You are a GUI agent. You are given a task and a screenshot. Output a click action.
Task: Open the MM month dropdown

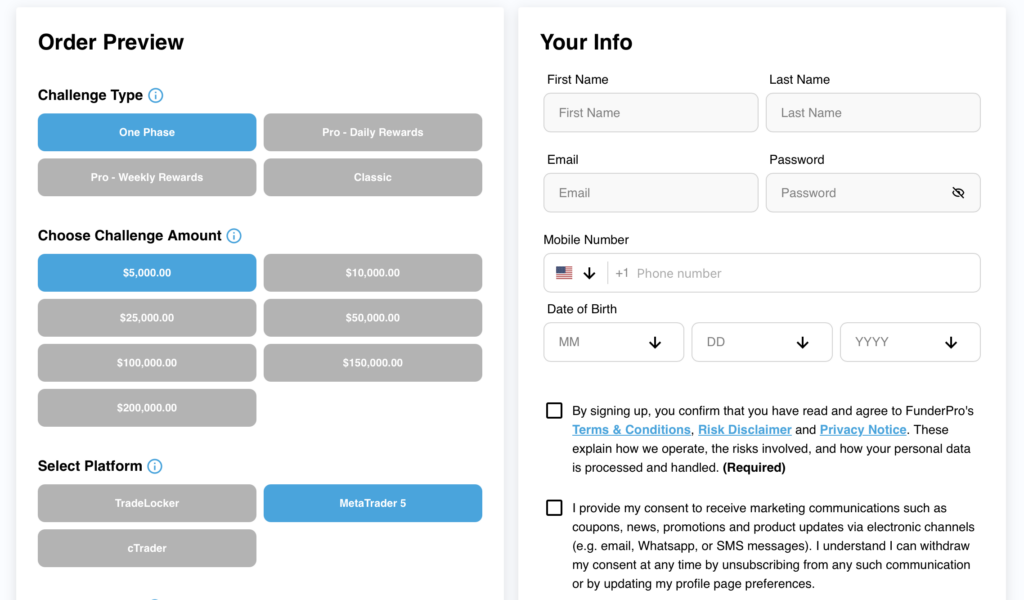pyautogui.click(x=613, y=342)
